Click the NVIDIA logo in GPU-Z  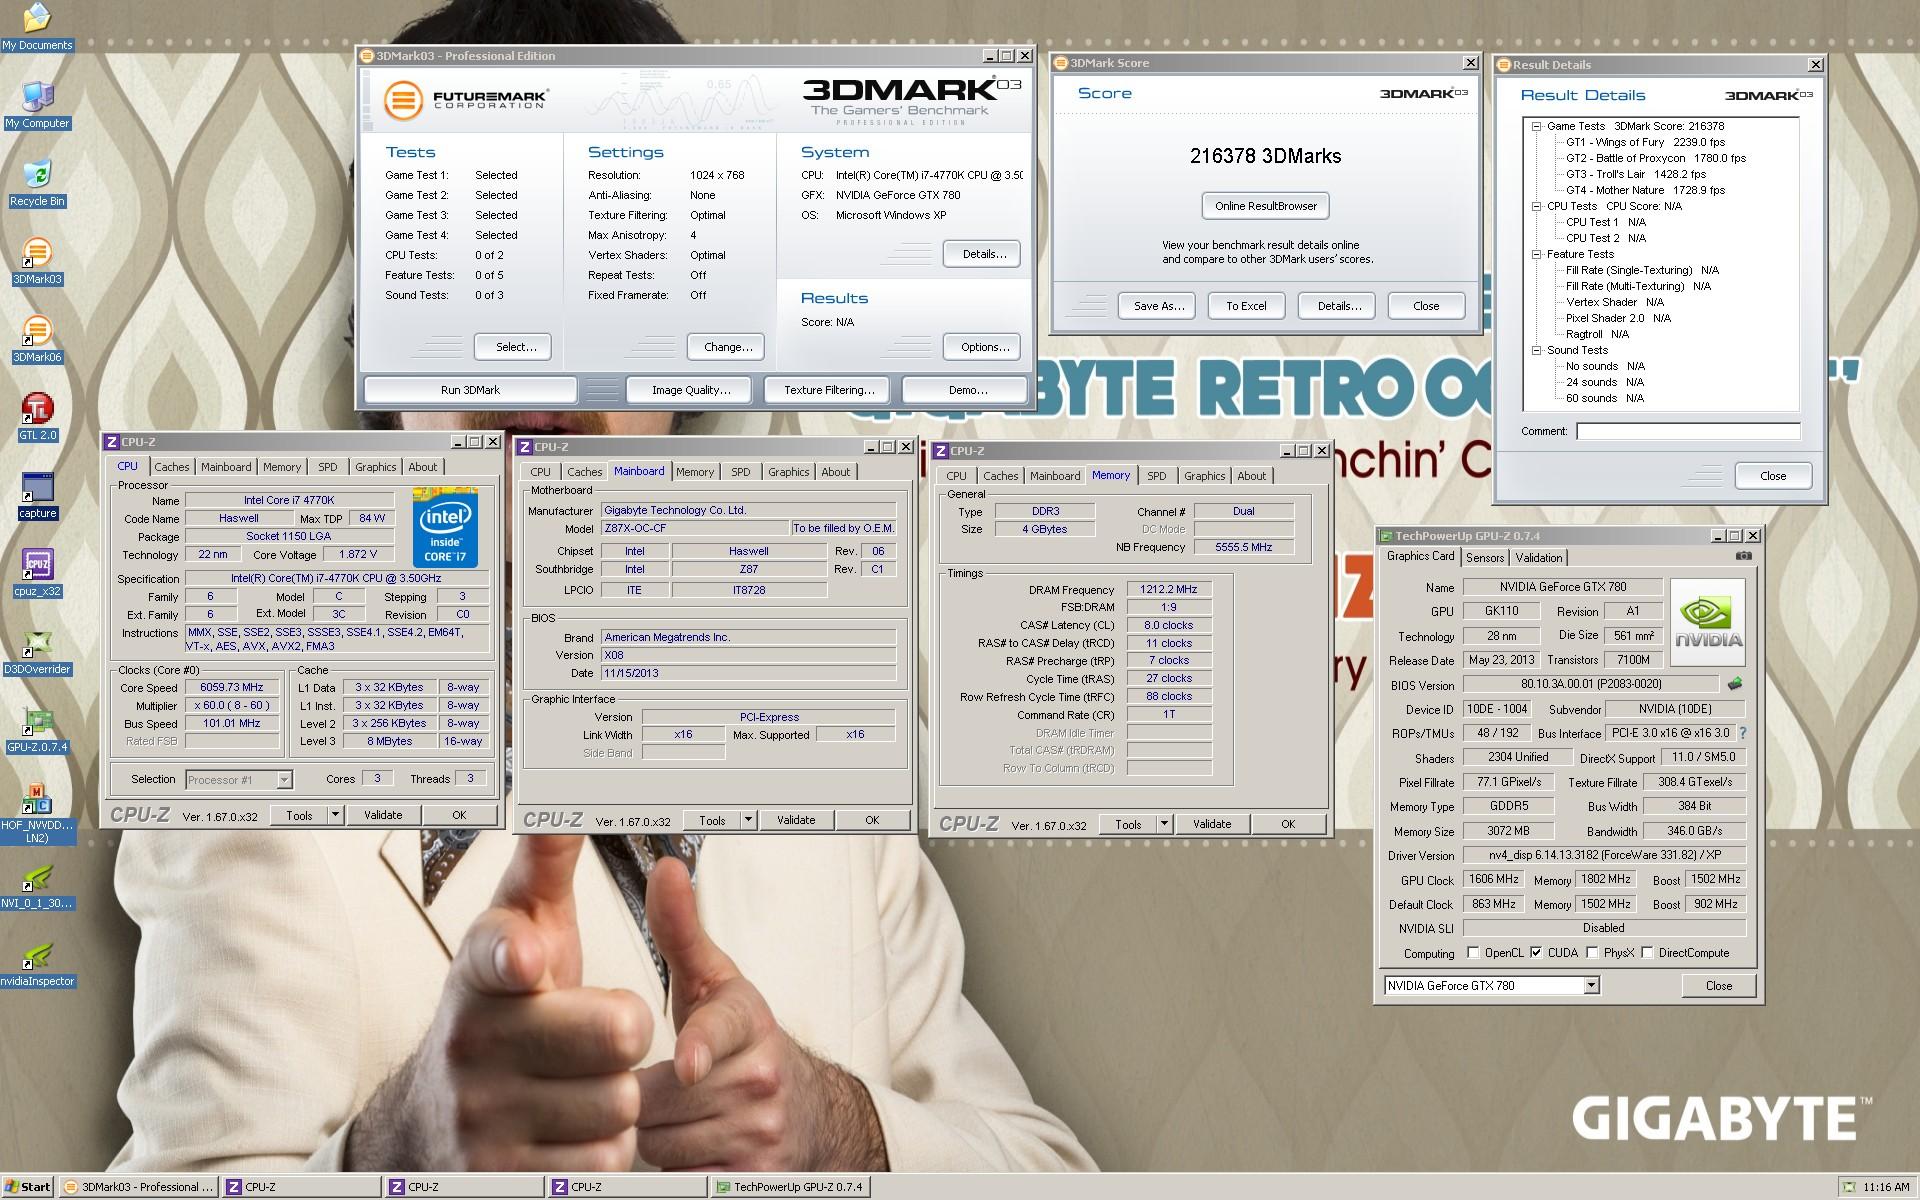click(1708, 622)
